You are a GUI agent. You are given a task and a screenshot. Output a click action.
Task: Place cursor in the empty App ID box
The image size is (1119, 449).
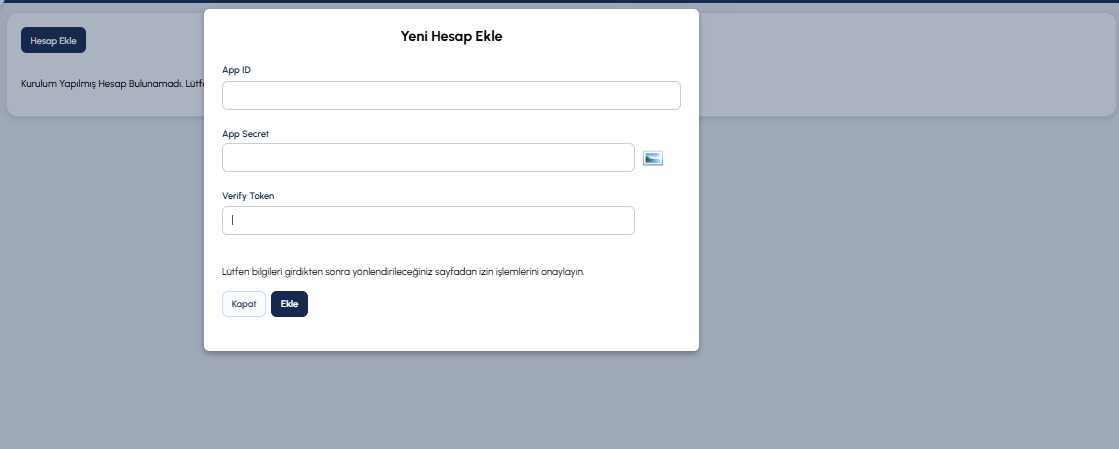pyautogui.click(x=451, y=95)
